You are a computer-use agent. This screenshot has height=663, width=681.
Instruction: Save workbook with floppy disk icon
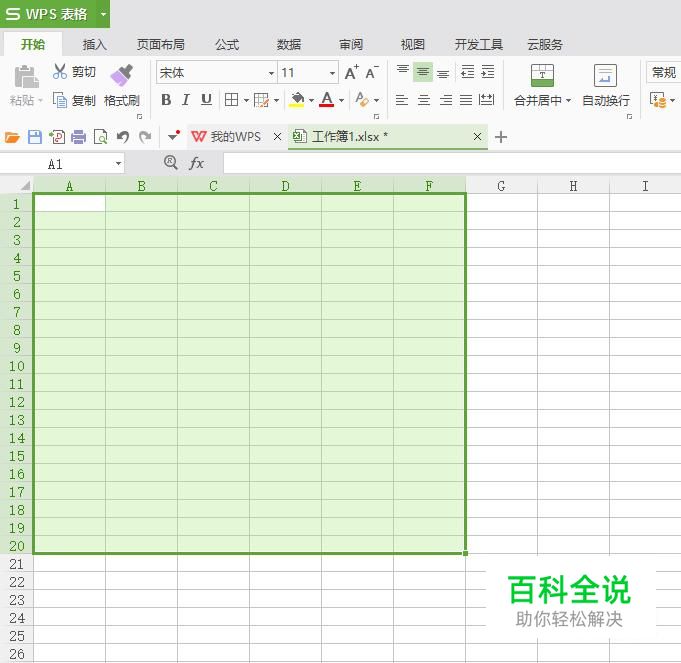pos(35,137)
